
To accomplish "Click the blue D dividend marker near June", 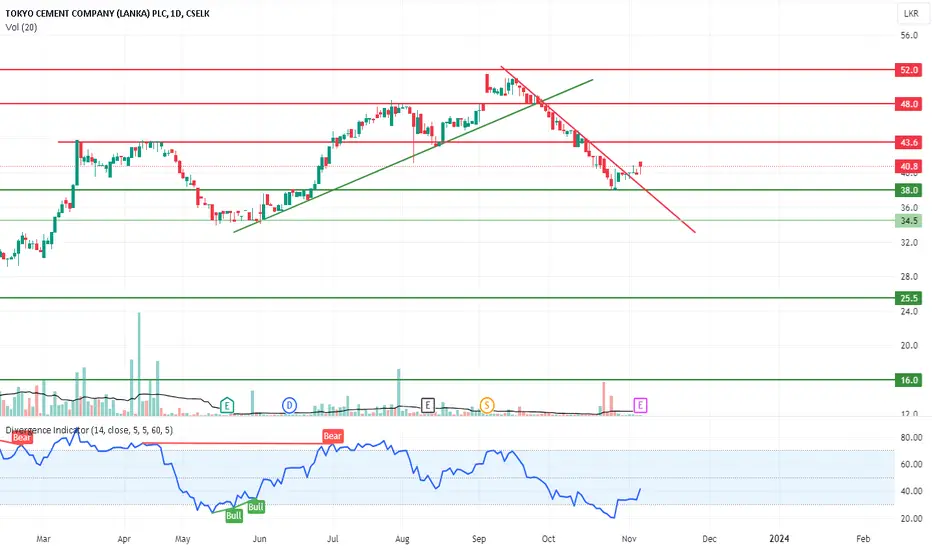I will 289,406.
